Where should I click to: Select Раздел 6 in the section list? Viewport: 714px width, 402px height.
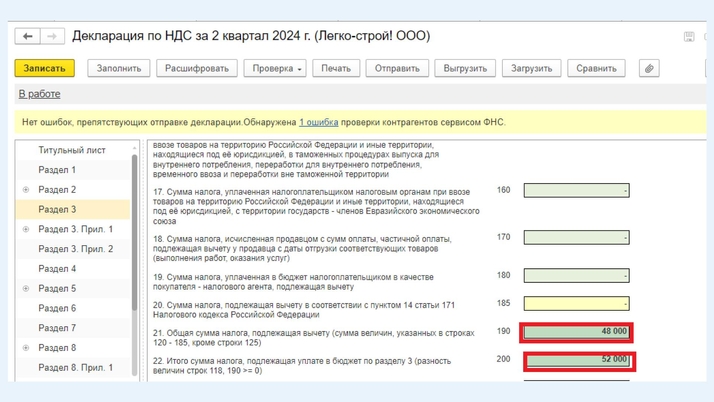(57, 309)
